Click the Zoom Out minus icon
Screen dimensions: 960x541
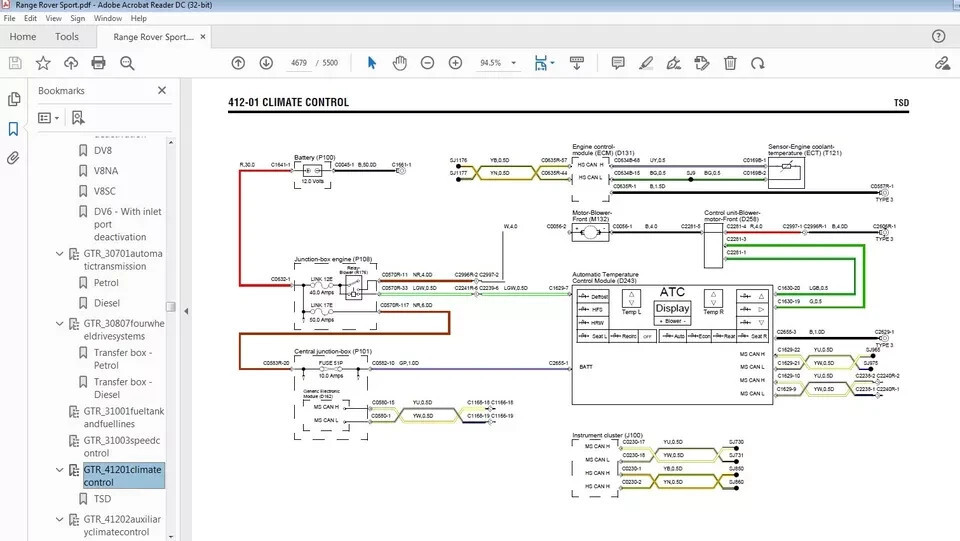427,63
